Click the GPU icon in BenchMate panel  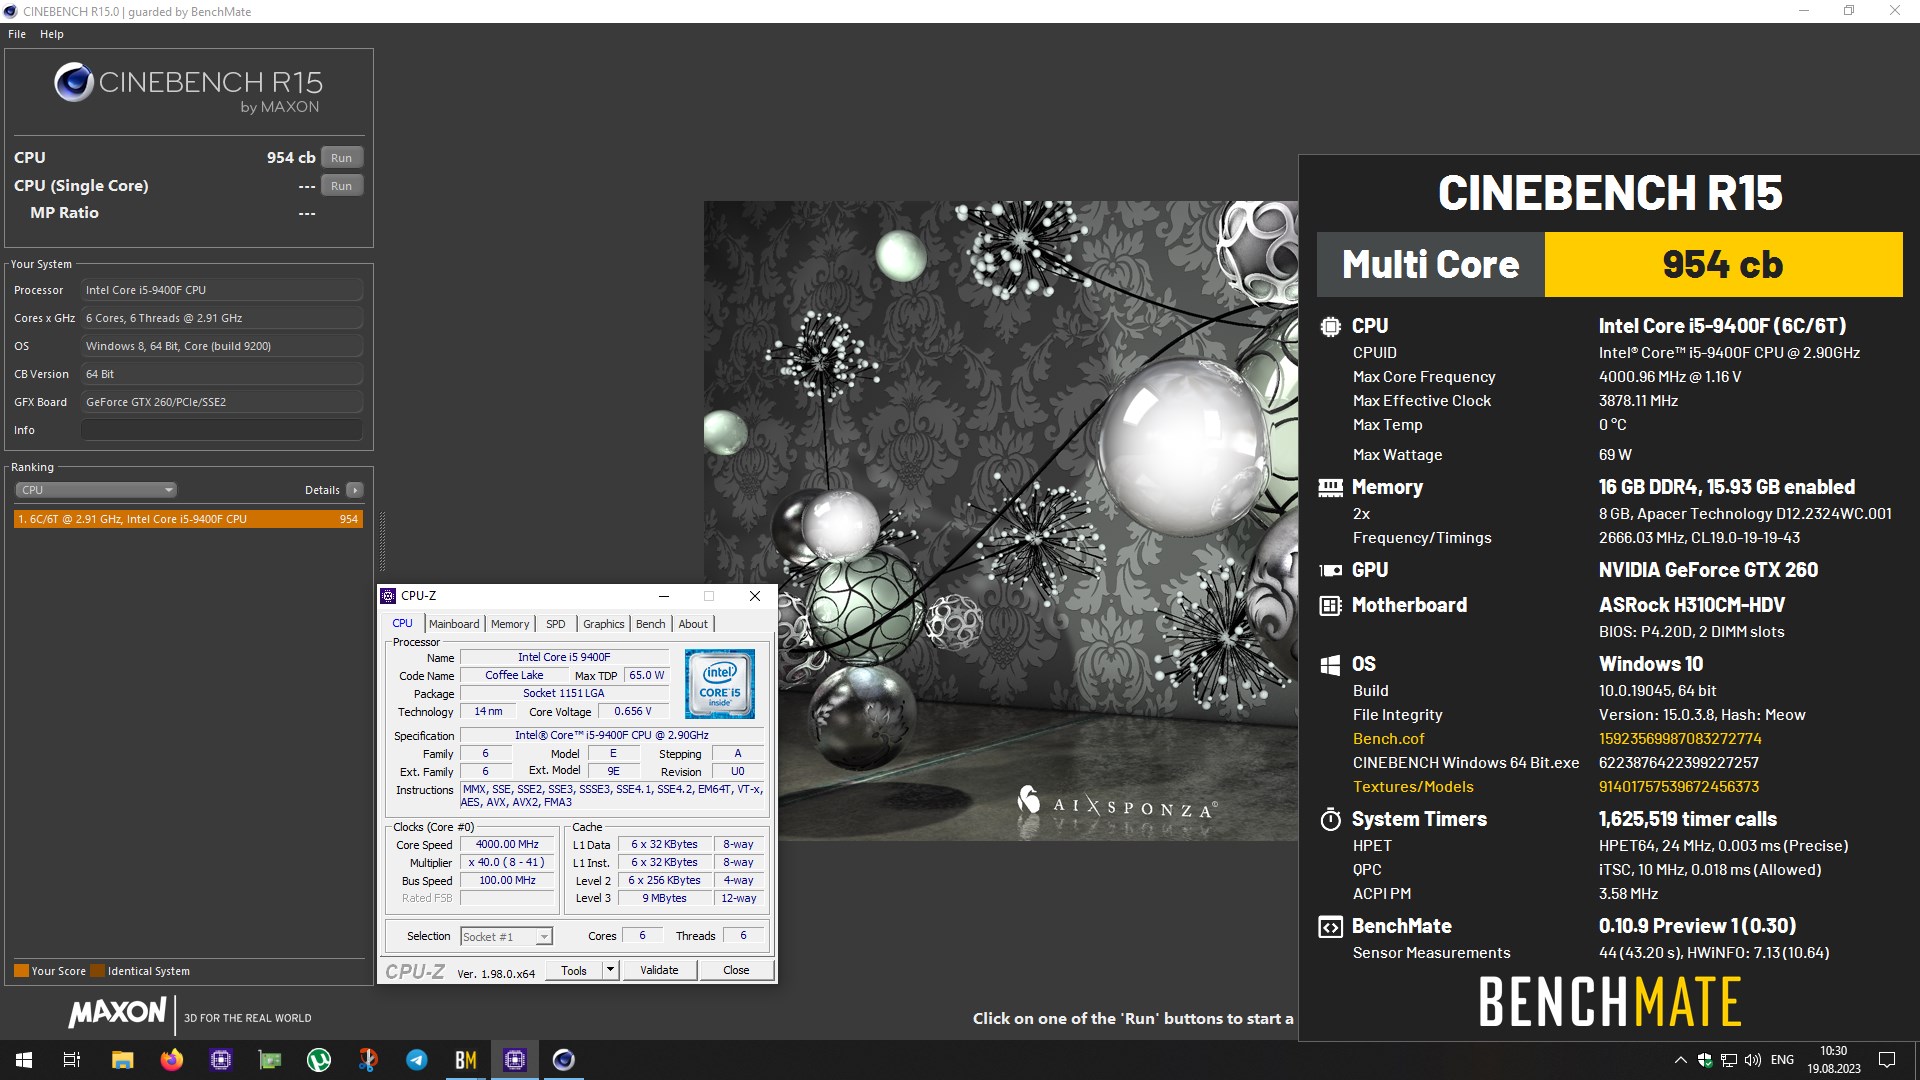1330,570
